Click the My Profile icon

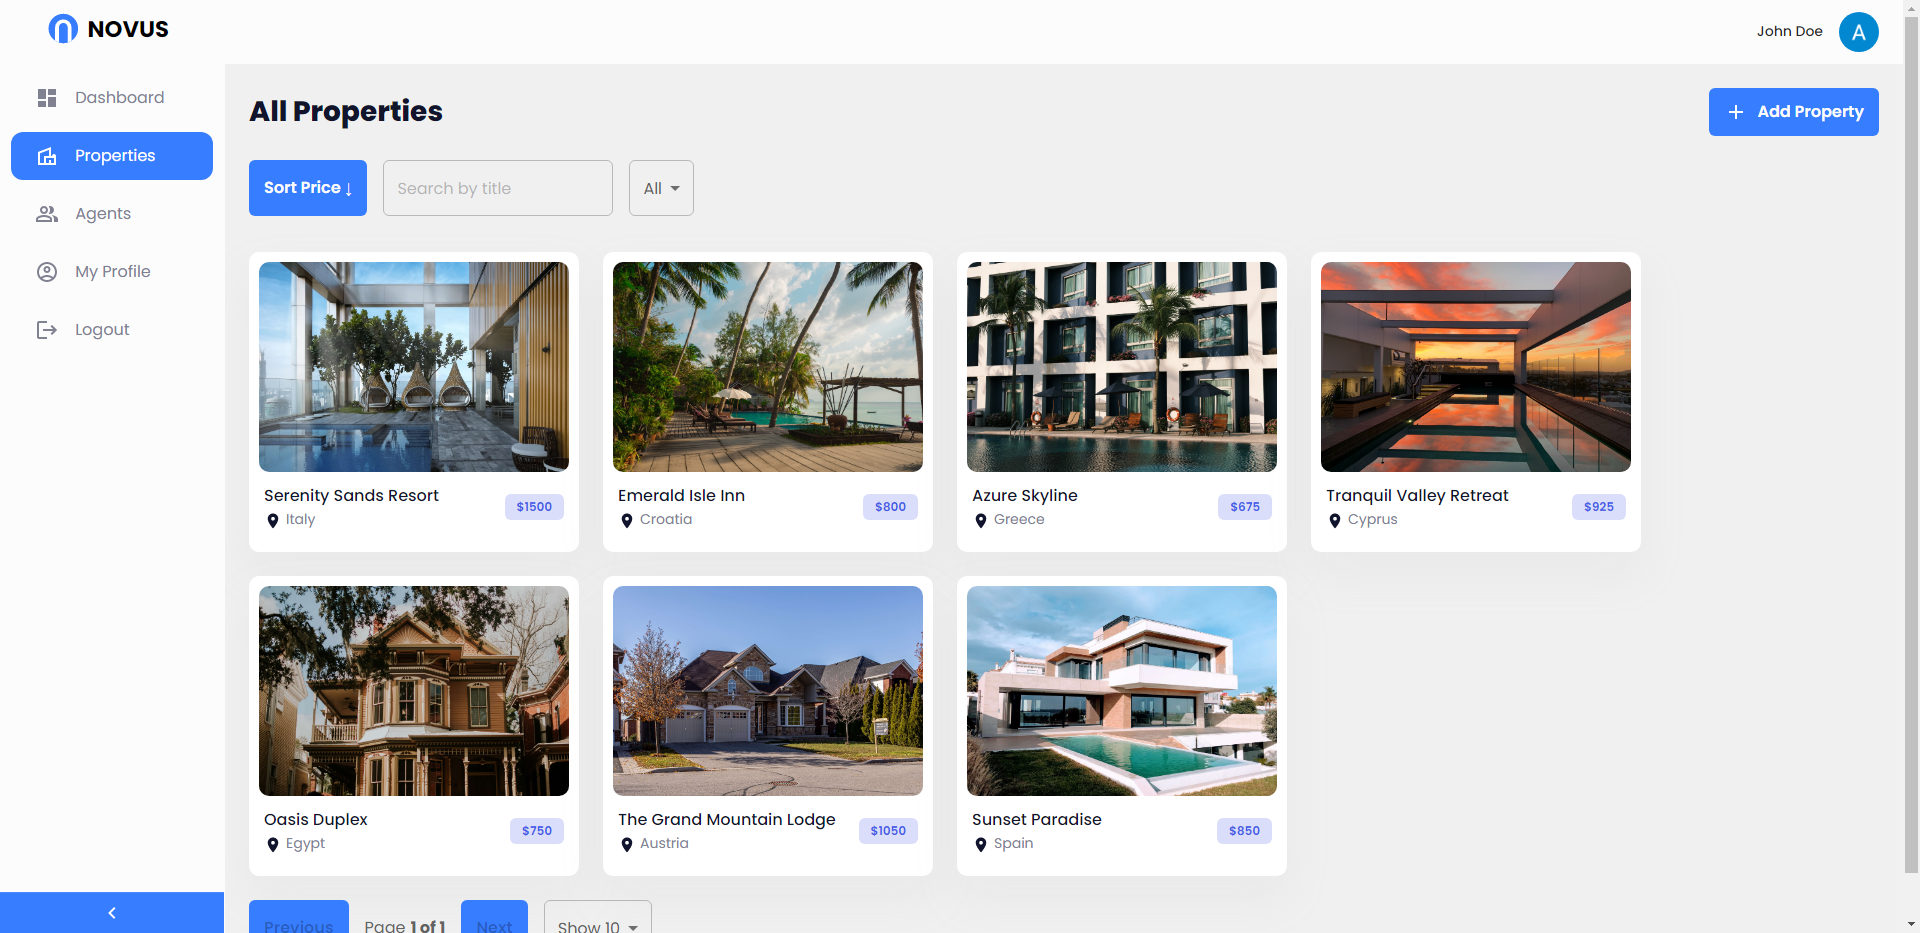[46, 271]
